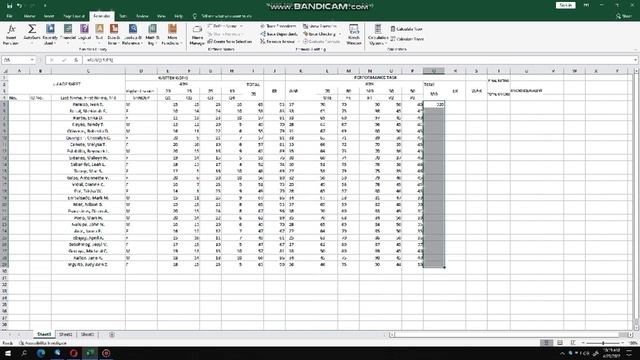
Task: Click the taskbar search icon
Action: tap(24, 353)
